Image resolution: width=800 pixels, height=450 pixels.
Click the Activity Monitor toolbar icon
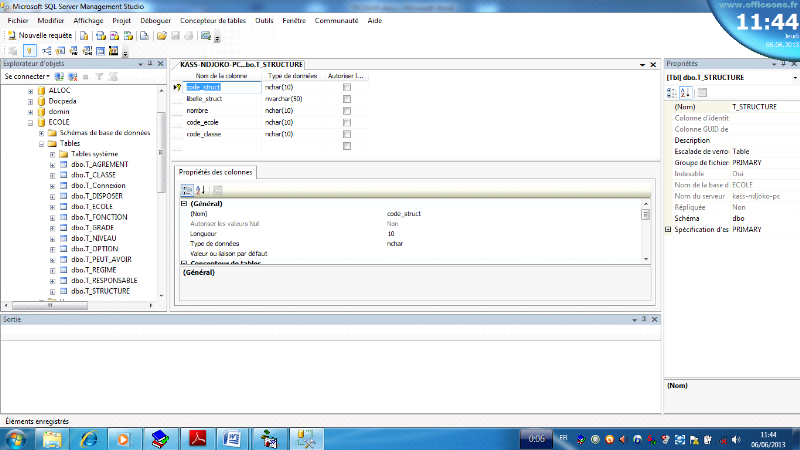206,36
